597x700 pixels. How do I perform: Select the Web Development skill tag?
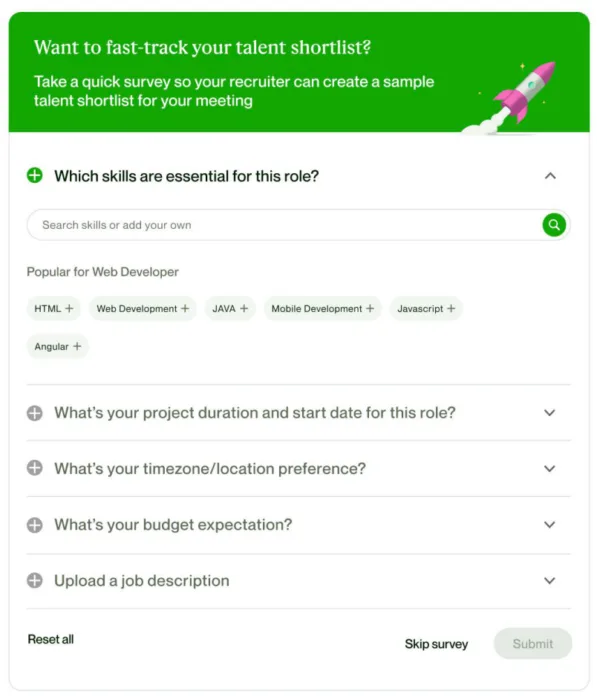coord(143,308)
